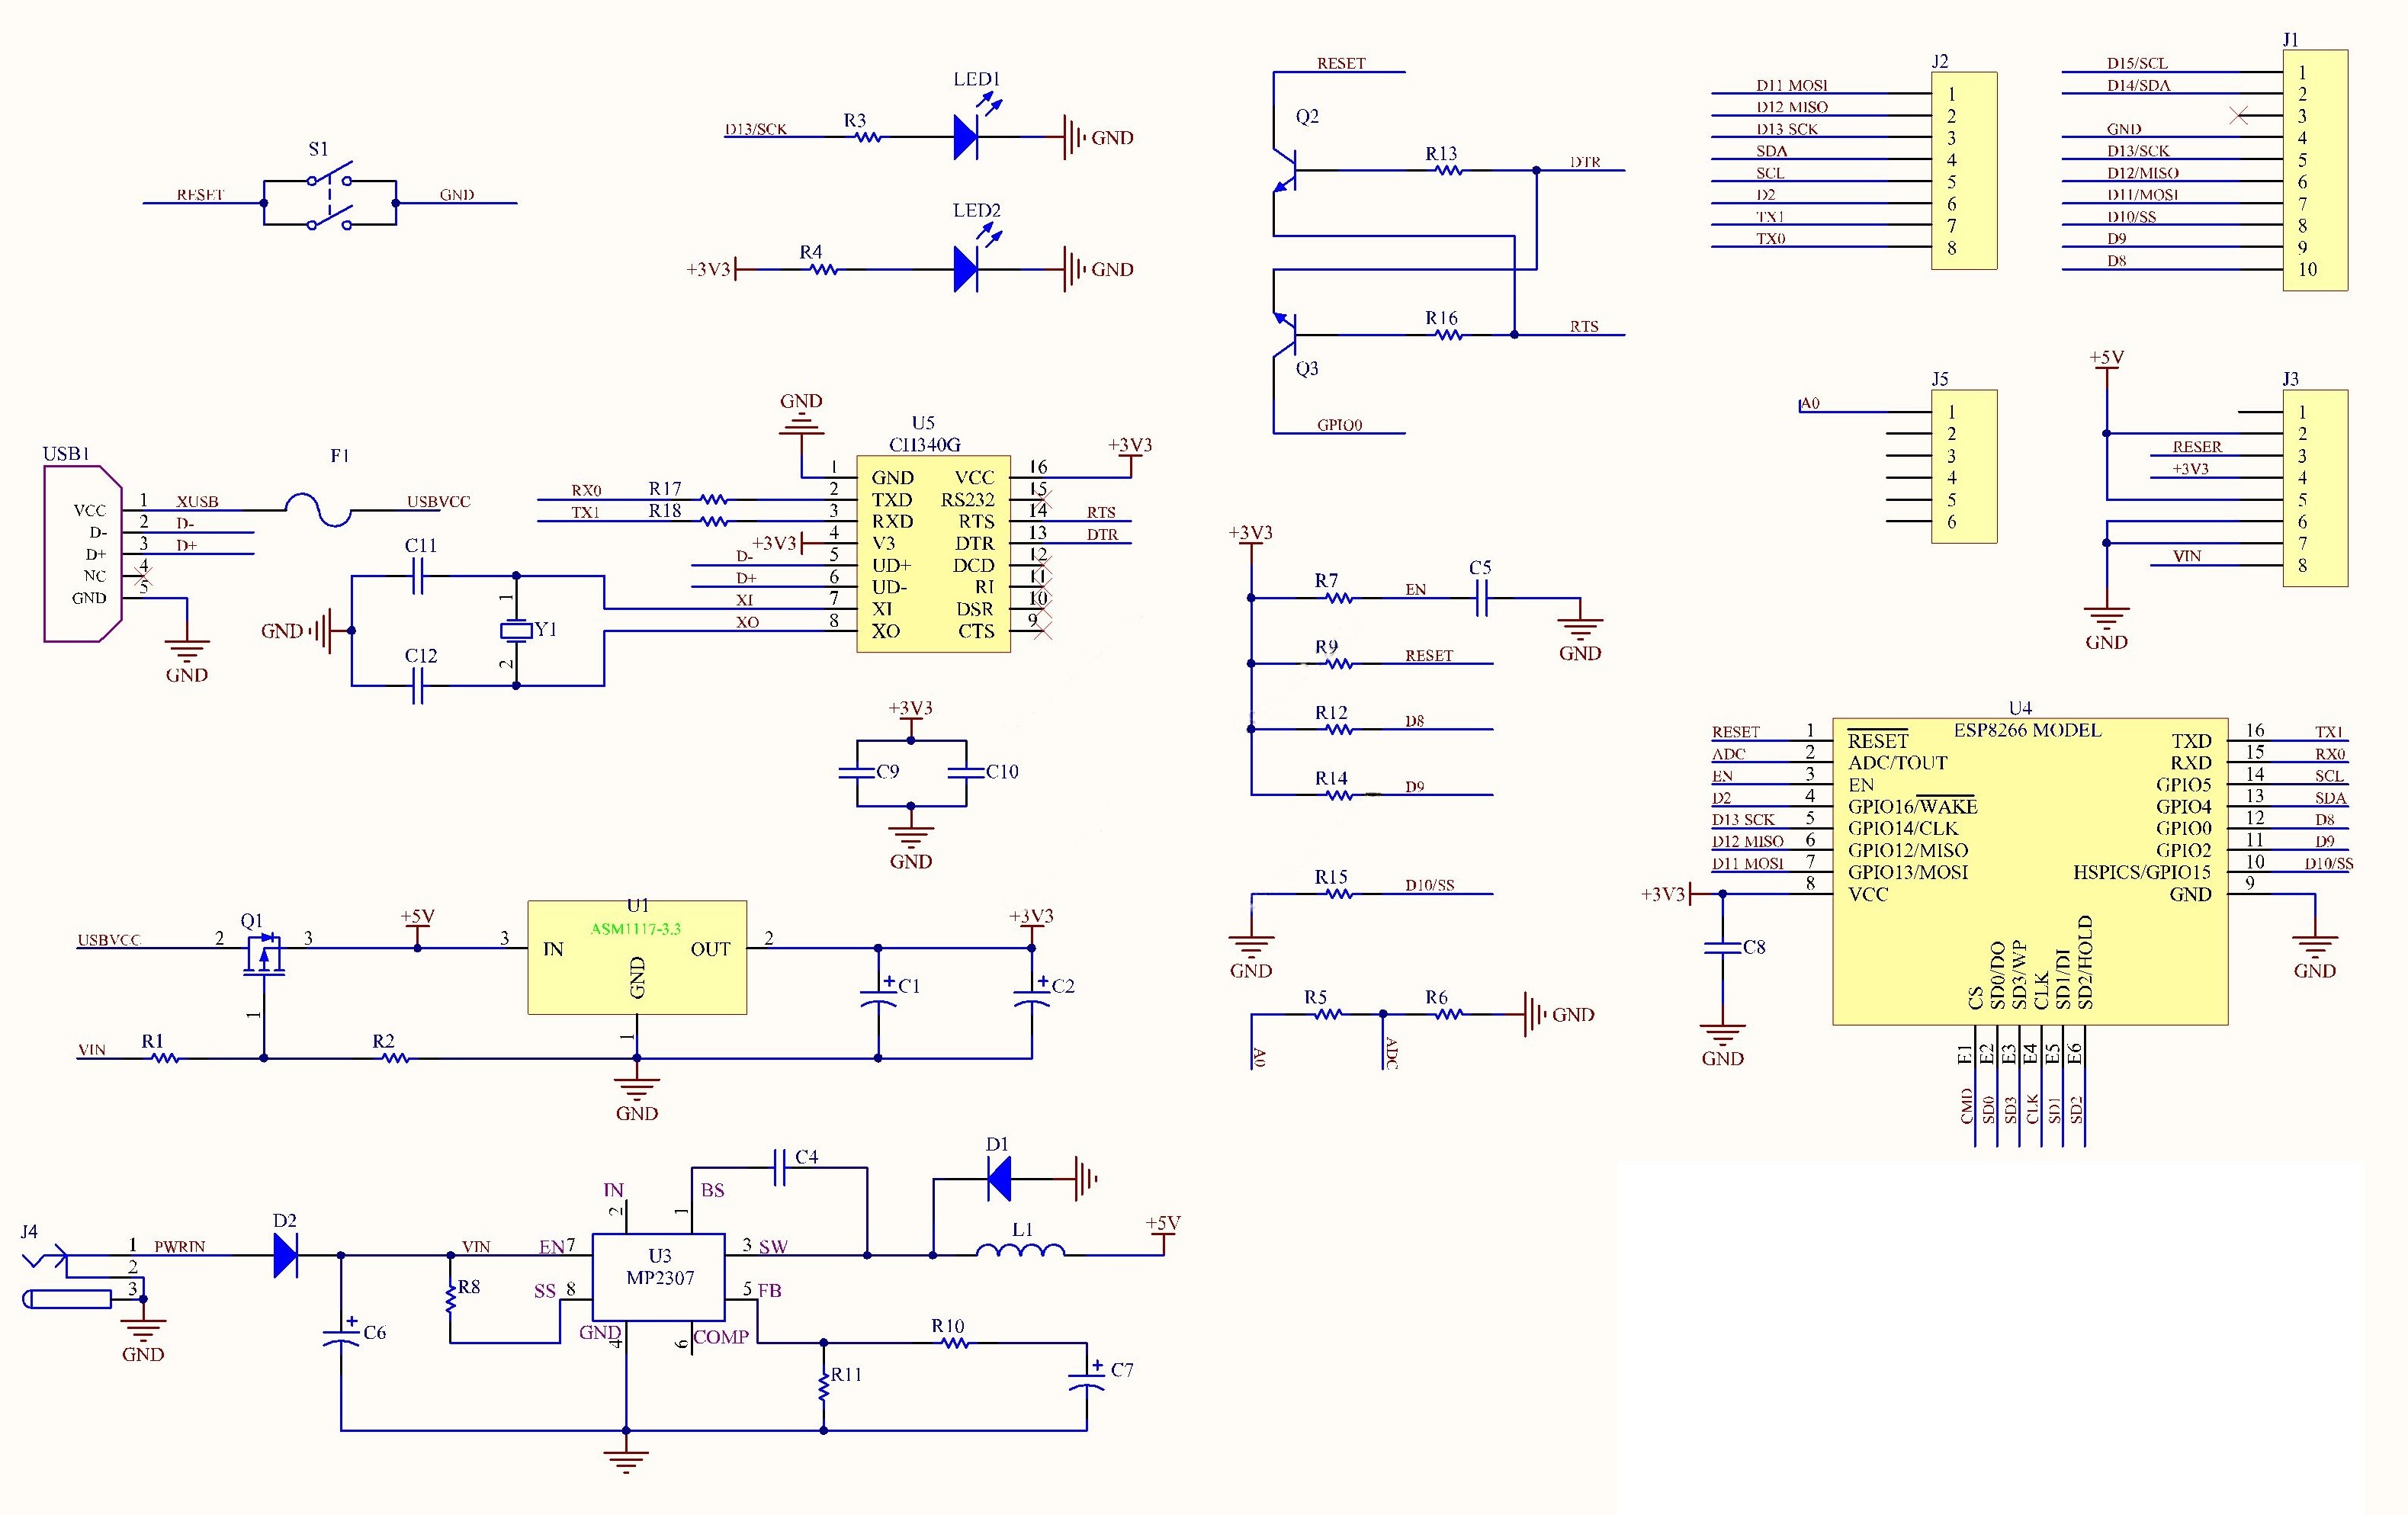Select the SD2/HOLD pin name on U4

[2085, 962]
